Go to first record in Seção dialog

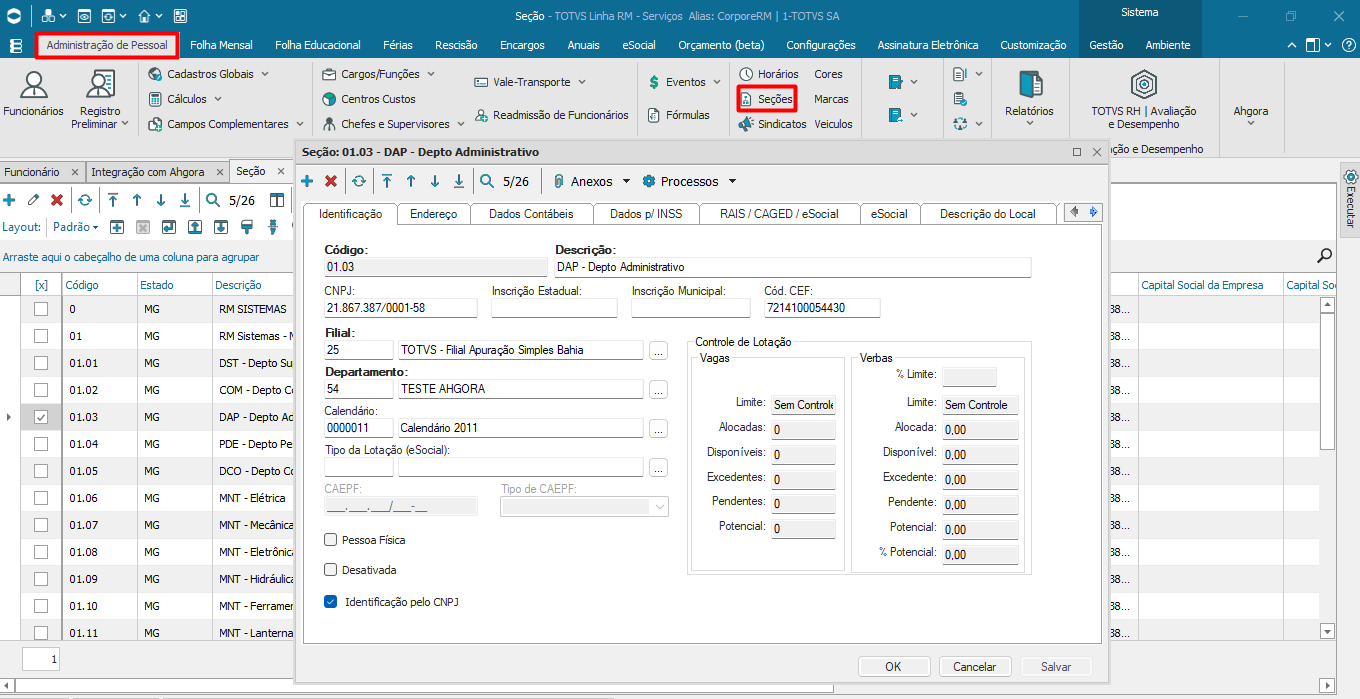coord(387,181)
